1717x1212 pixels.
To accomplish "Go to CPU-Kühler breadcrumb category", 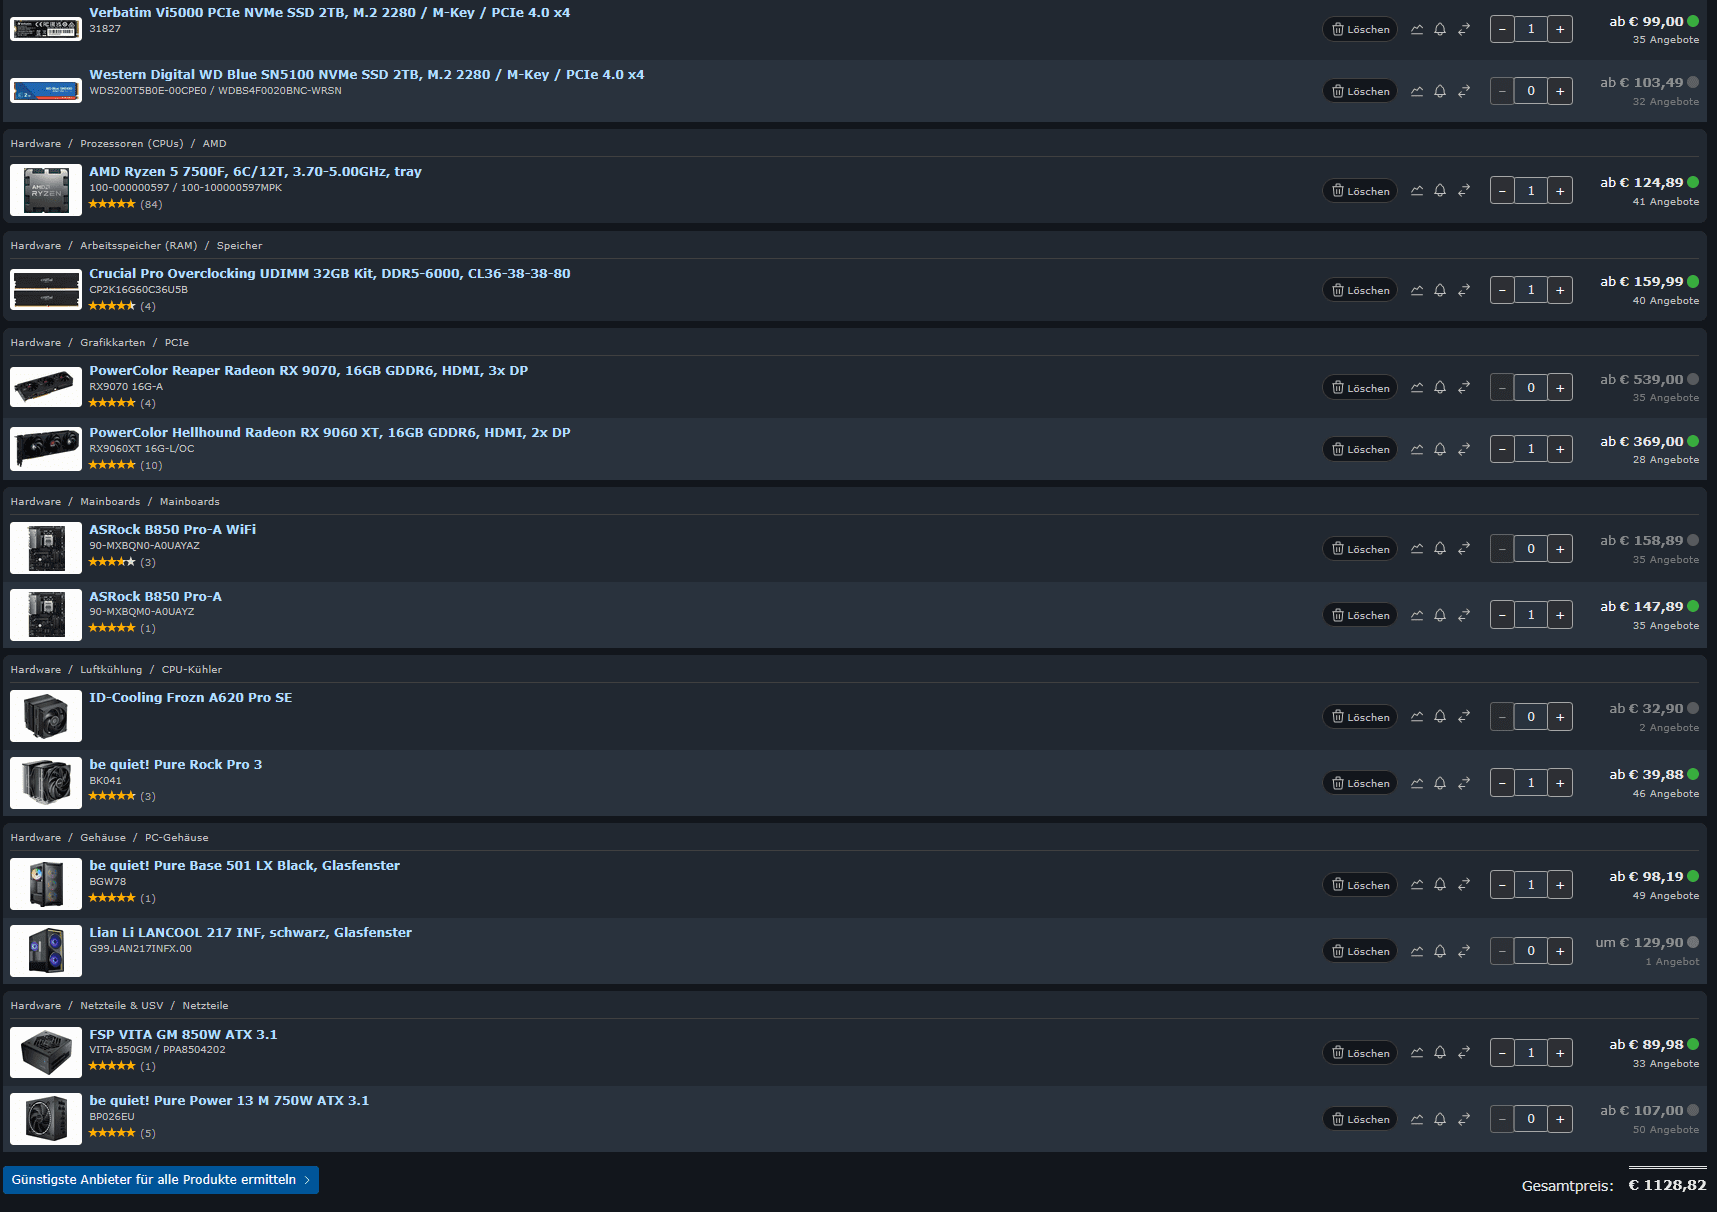I will coord(192,670).
